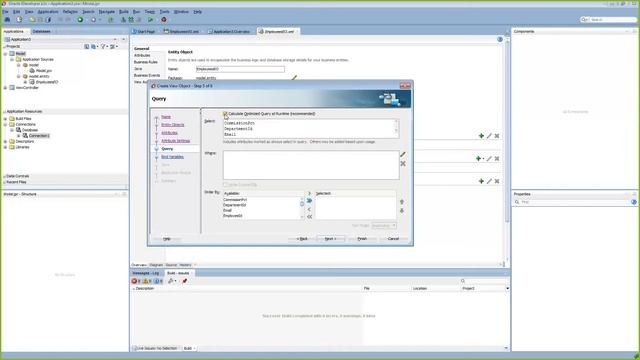Viewport: 640px width, 360px height.
Task: Select Connection1 in Application Resources
Action: click(x=39, y=136)
